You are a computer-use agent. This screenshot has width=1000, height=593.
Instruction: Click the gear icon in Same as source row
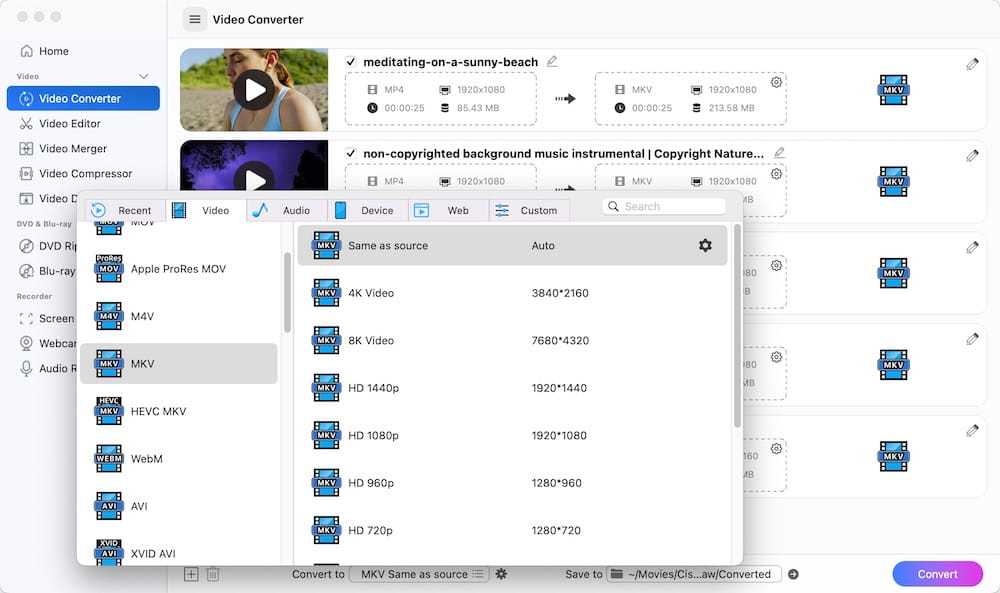coord(705,245)
